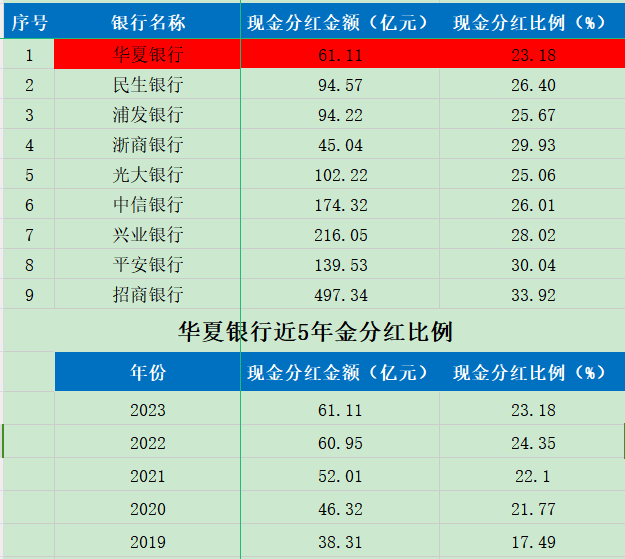Click the 30.04 ratio cell

coord(532,264)
